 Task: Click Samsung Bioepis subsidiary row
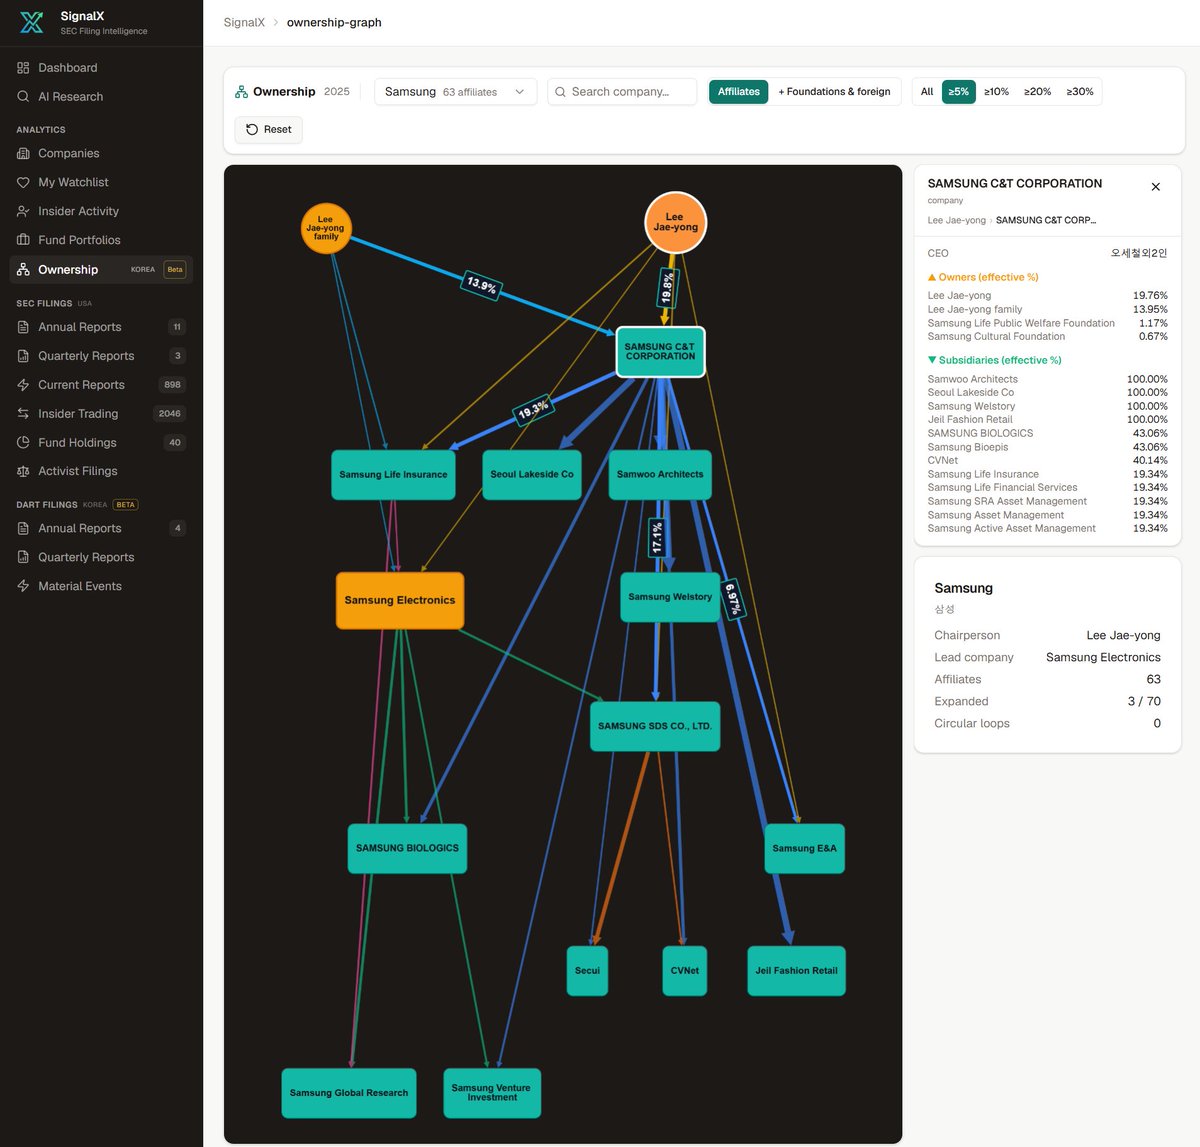[x=1047, y=447]
